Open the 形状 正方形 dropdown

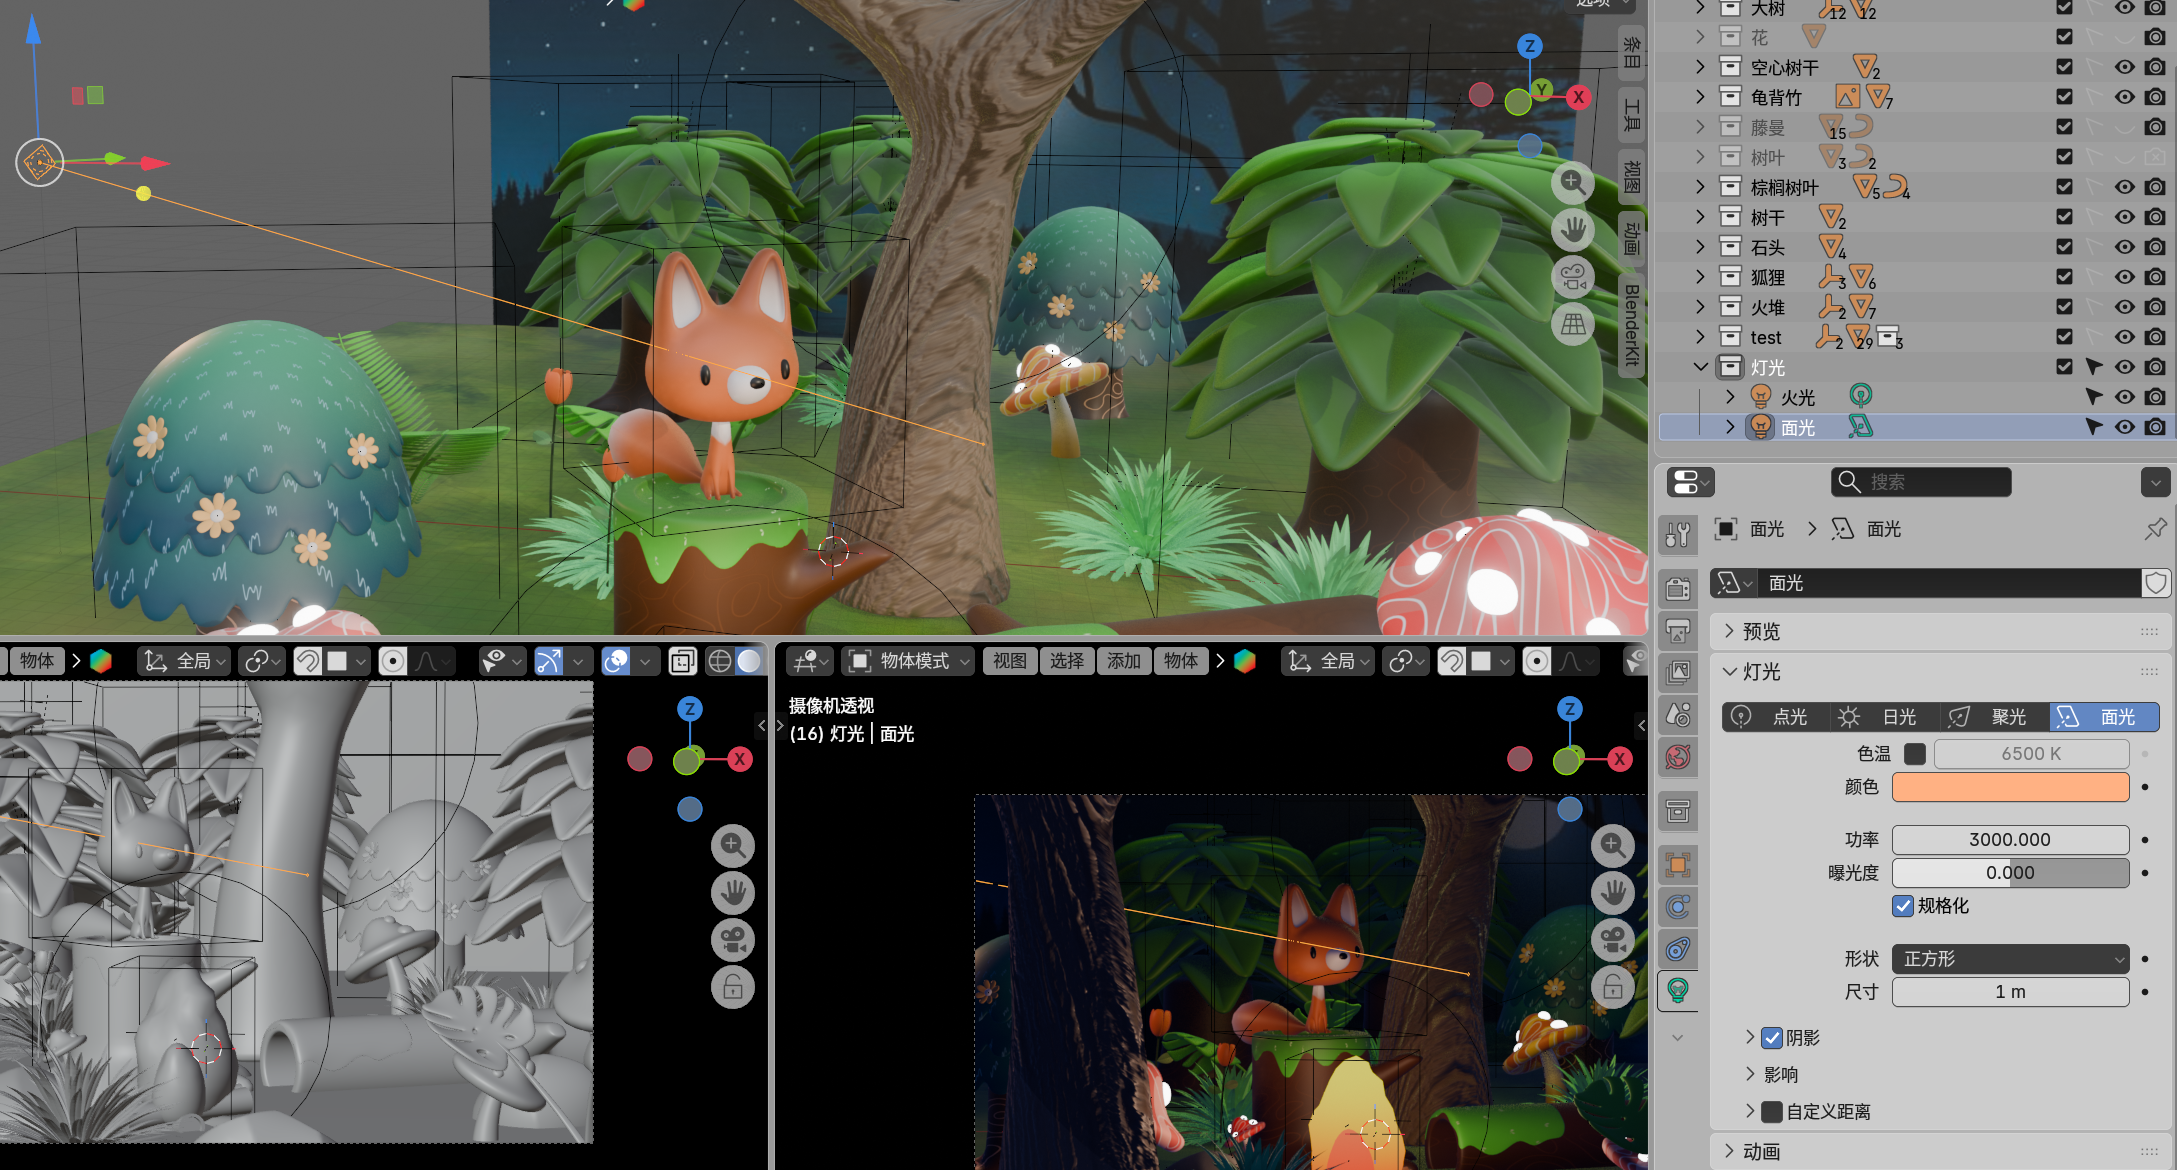(x=2010, y=959)
